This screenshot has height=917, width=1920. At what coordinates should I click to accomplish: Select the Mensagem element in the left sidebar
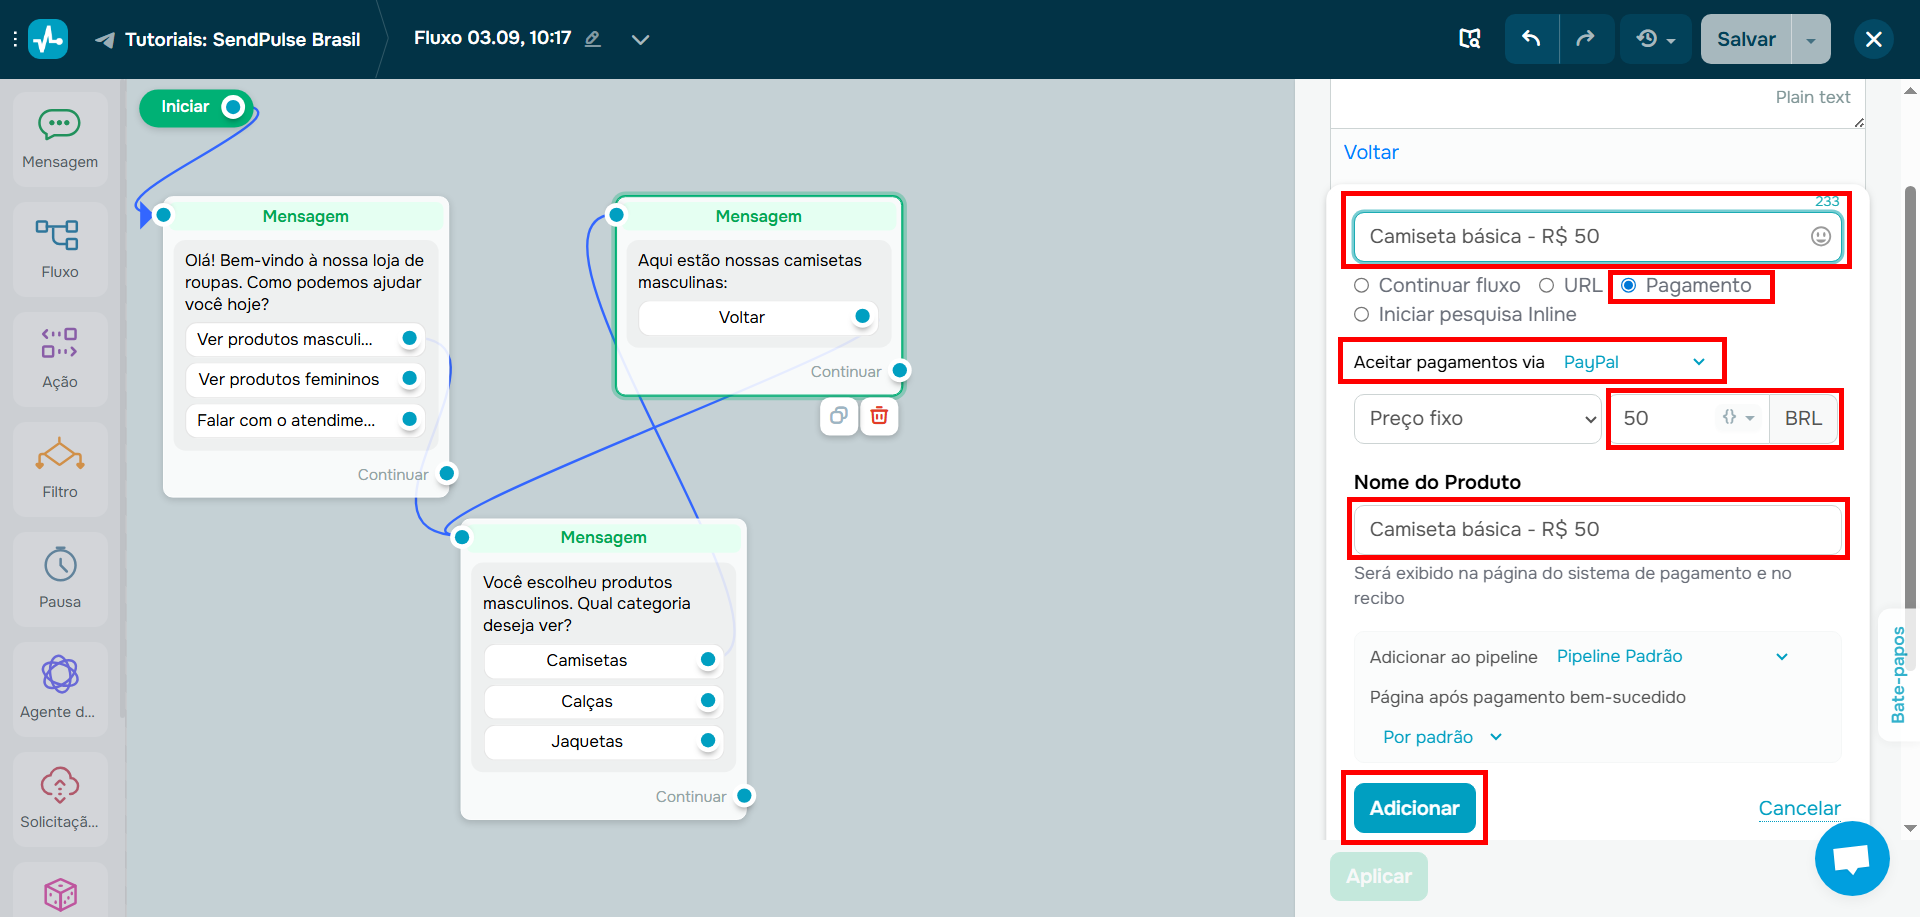(59, 138)
